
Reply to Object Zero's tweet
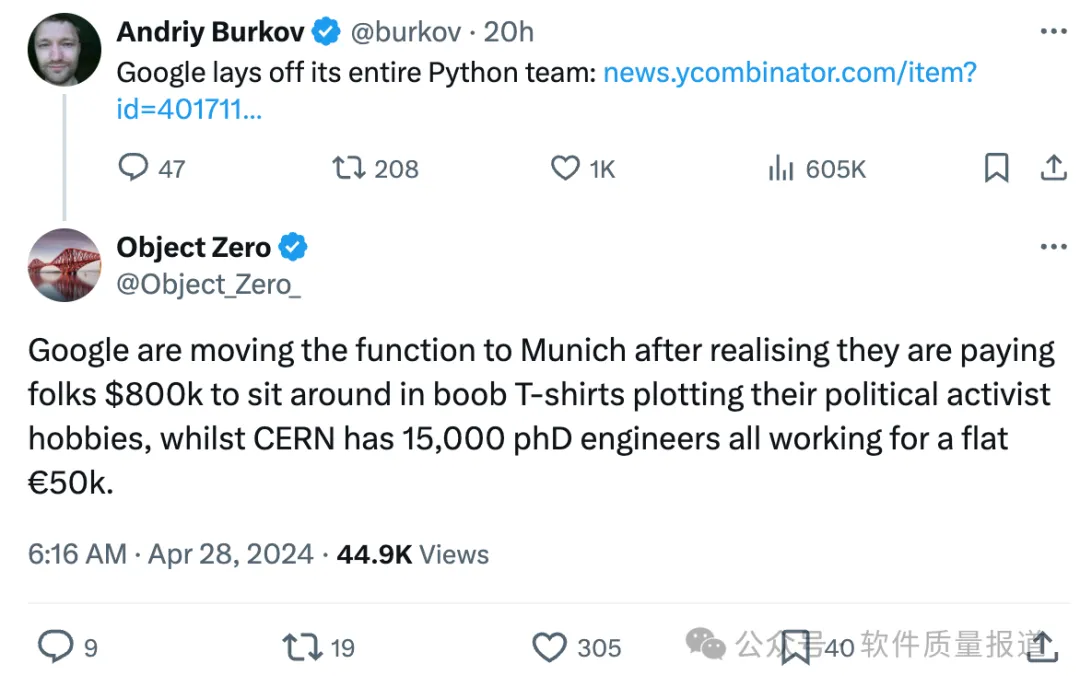[54, 647]
